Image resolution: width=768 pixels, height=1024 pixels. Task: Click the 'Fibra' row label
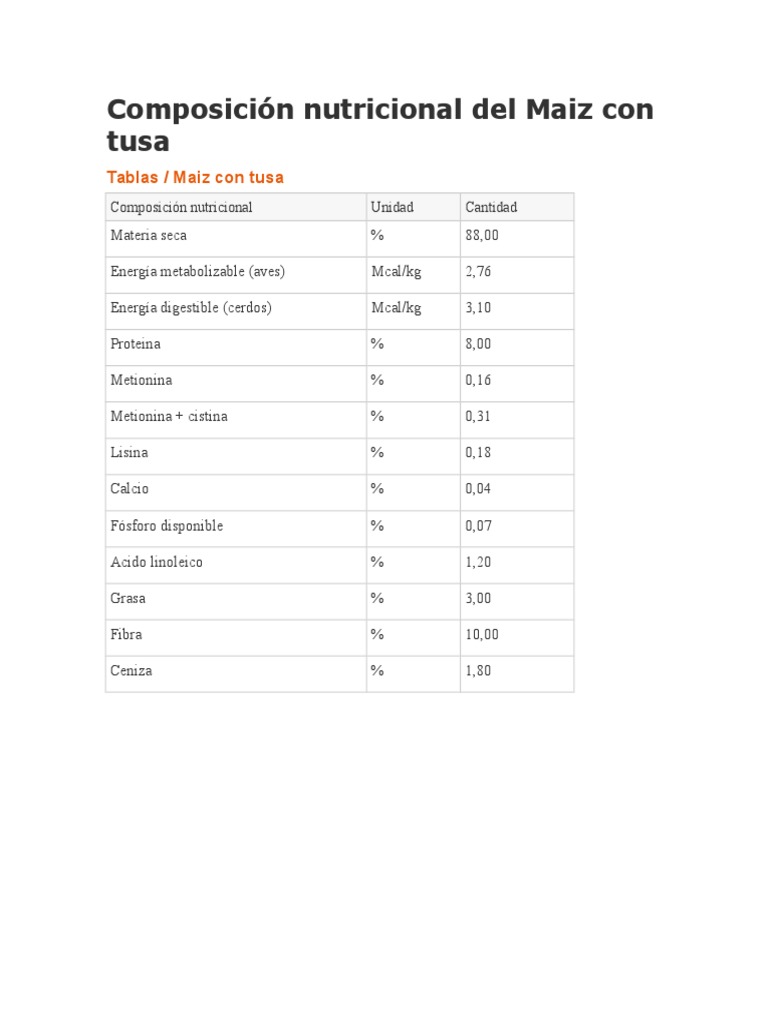tap(126, 634)
